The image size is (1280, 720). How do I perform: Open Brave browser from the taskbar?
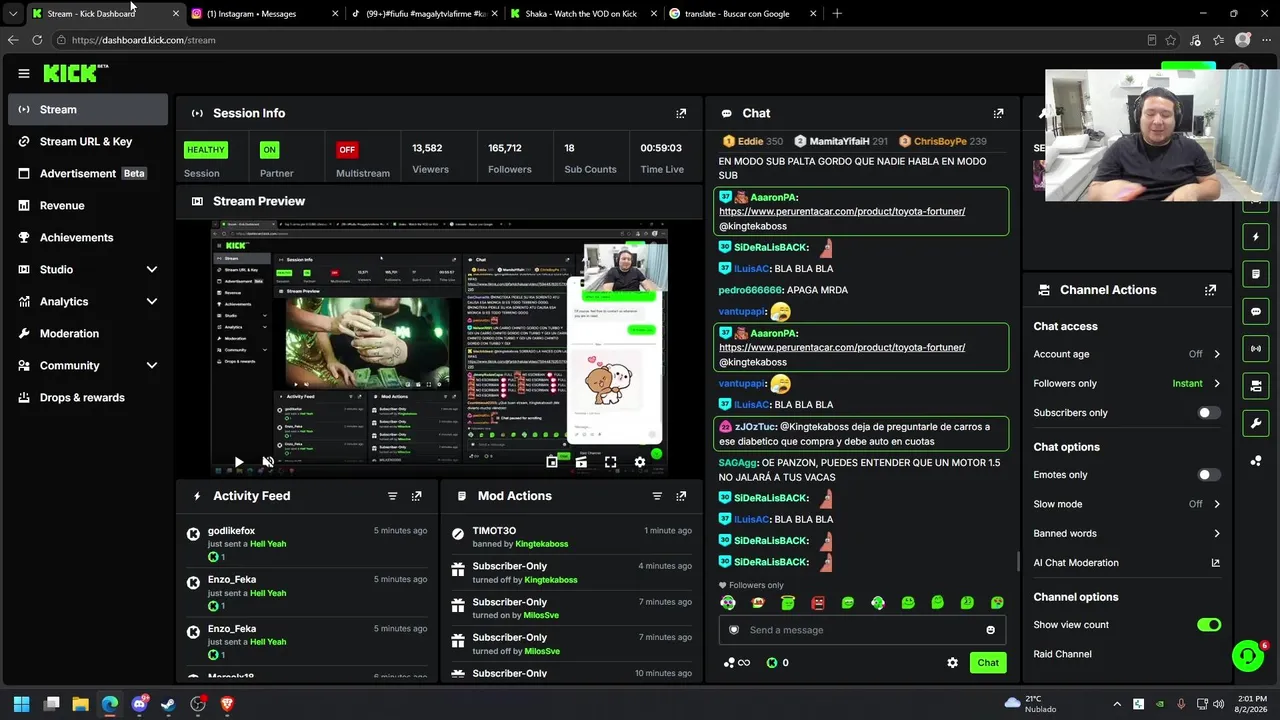coord(227,704)
